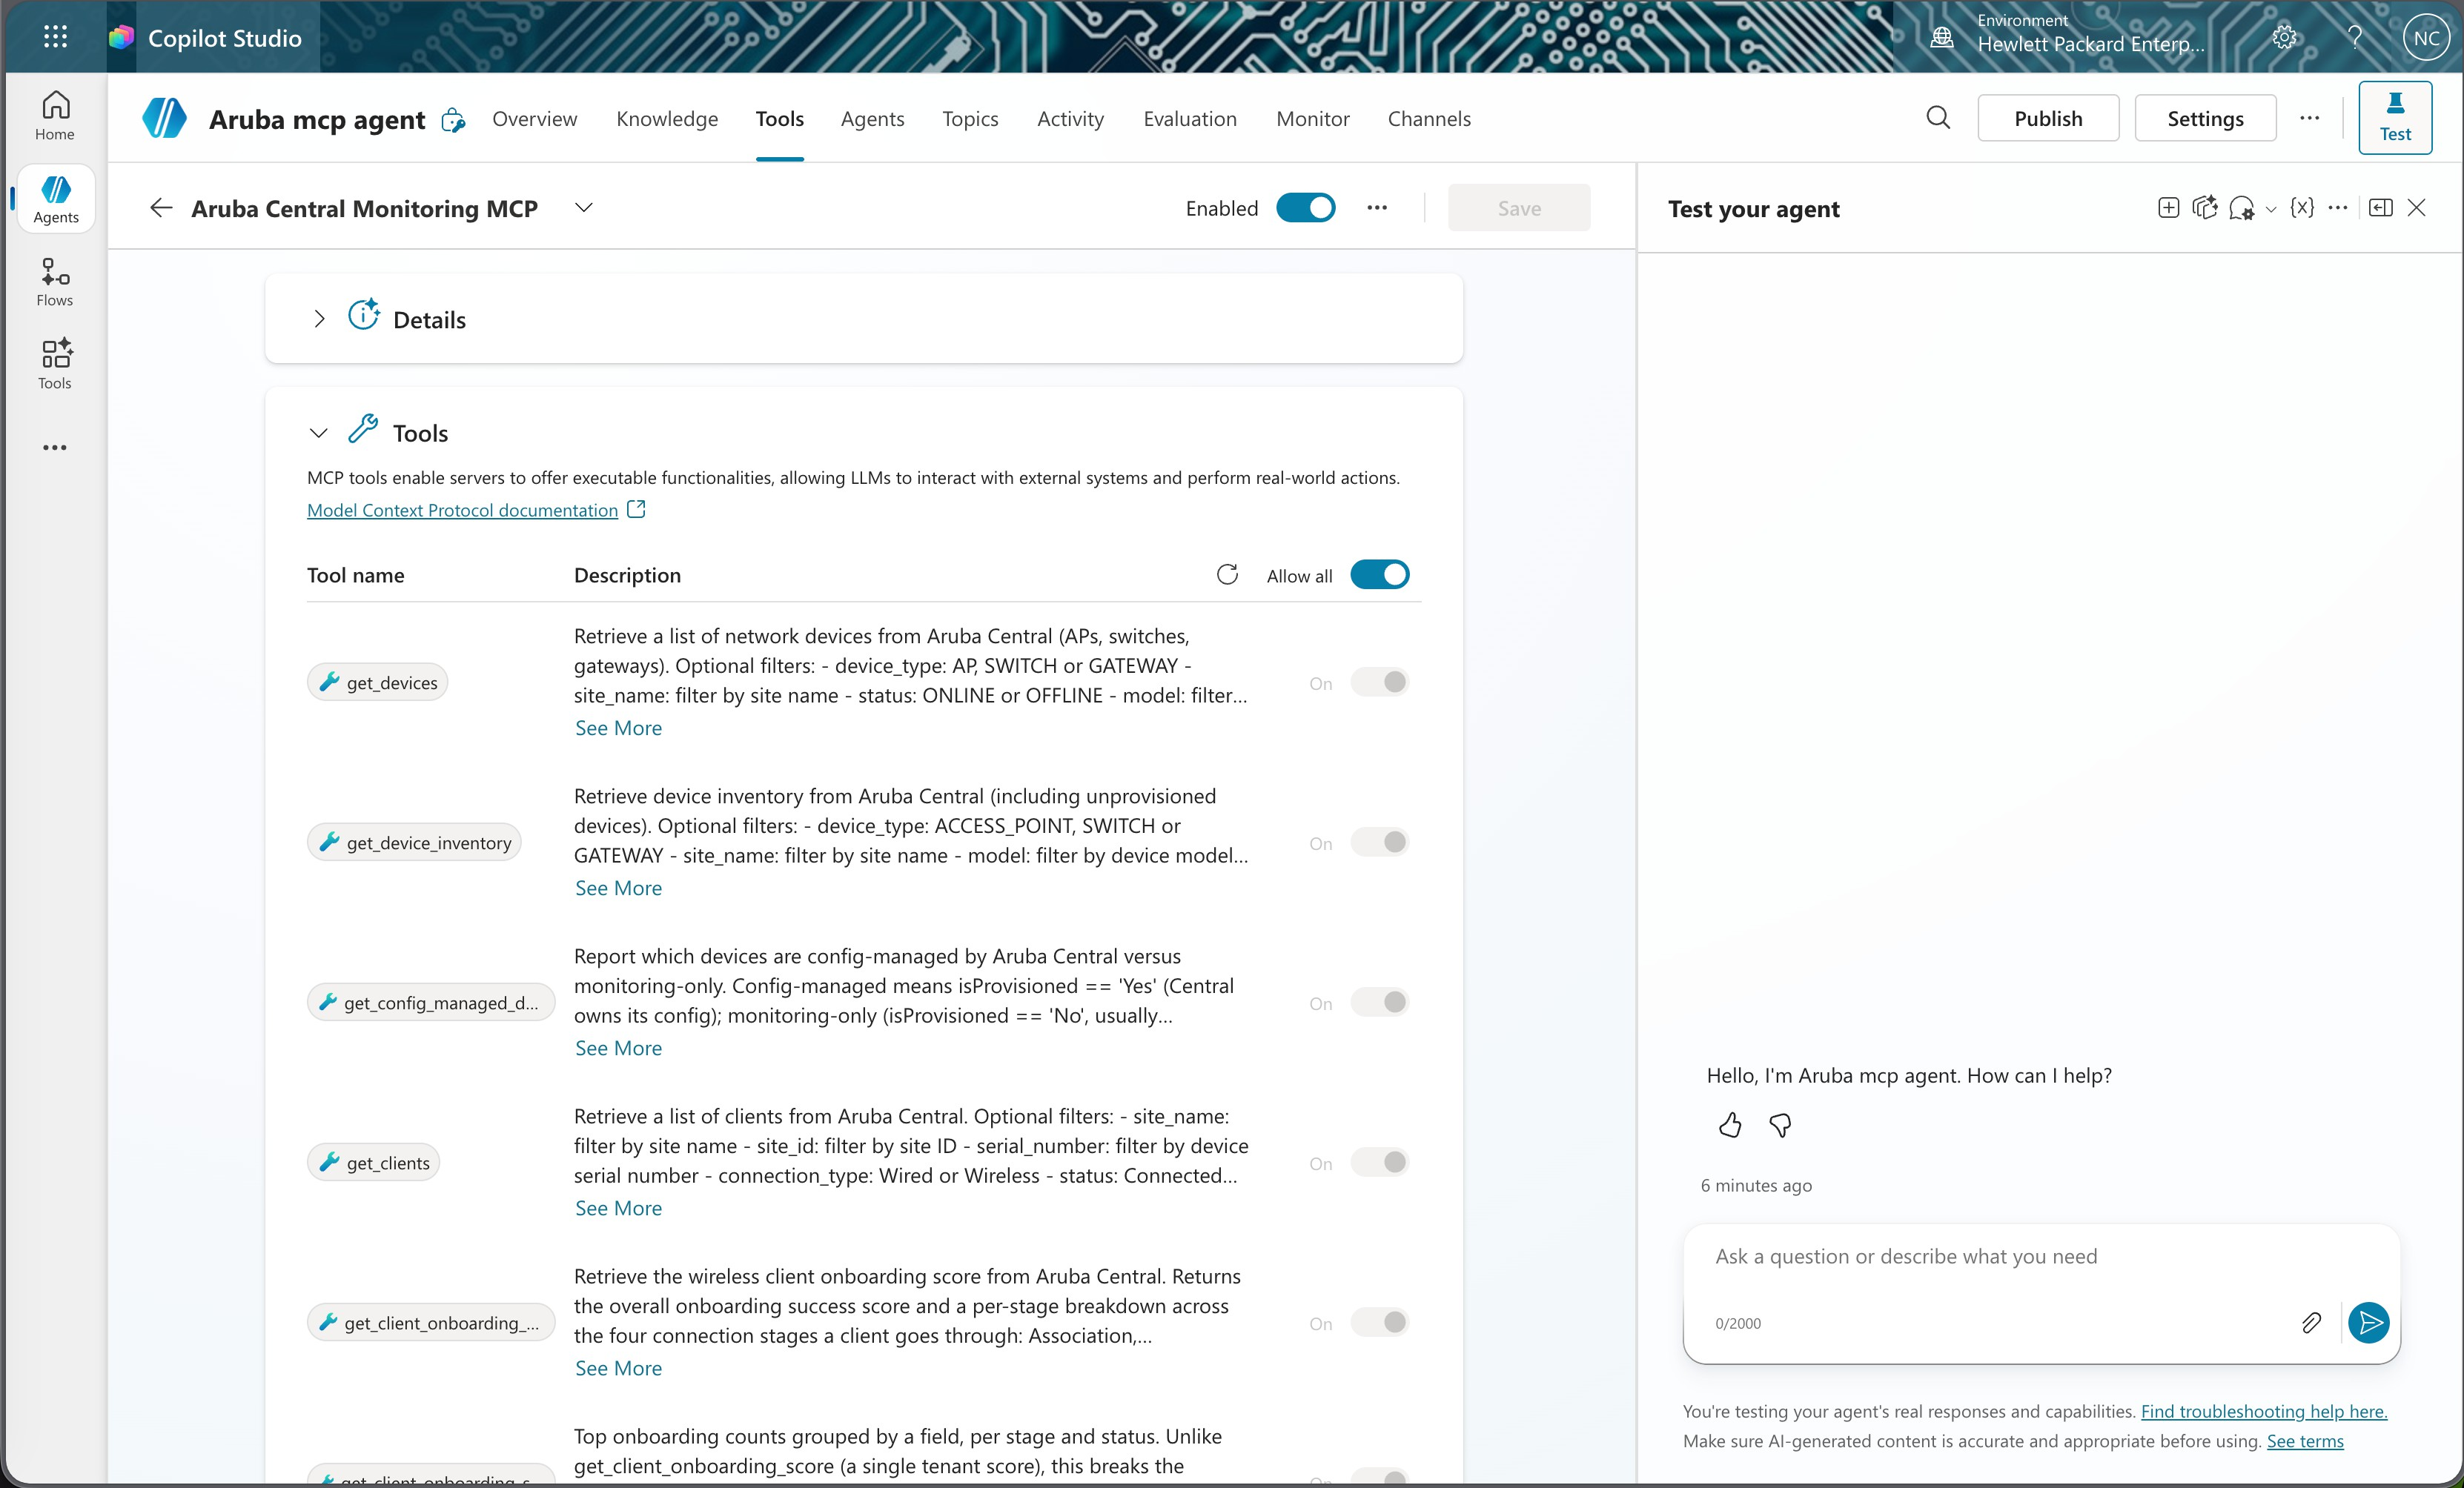Switch to the Overview tab
The height and width of the screenshot is (1488, 2464).
point(534,119)
